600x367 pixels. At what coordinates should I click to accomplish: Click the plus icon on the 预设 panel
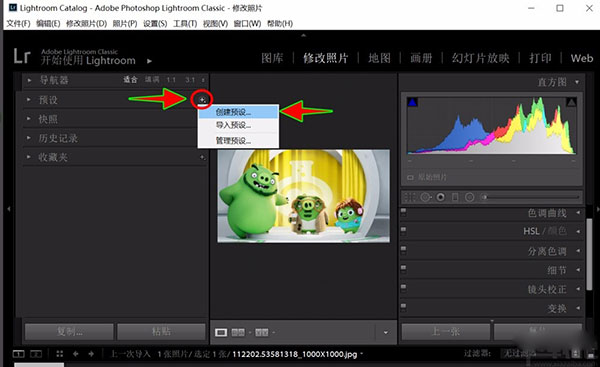click(202, 99)
